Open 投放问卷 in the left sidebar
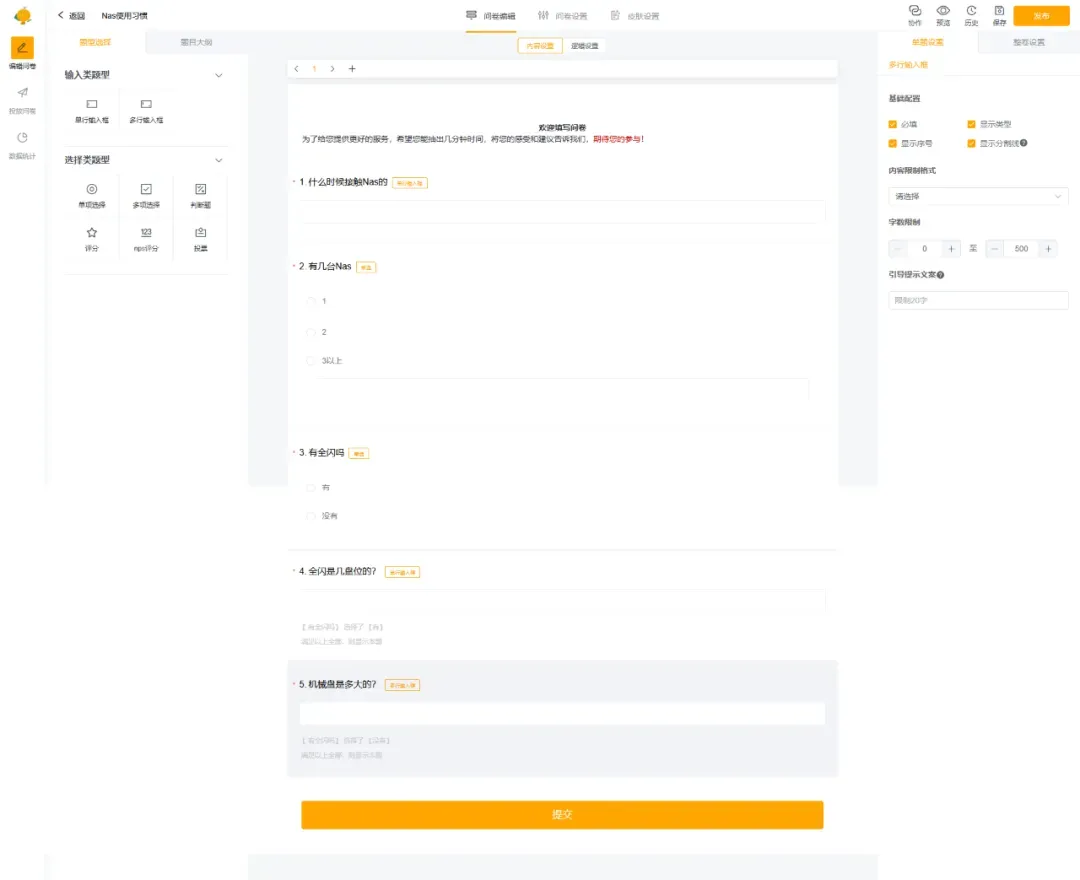 click(22, 98)
